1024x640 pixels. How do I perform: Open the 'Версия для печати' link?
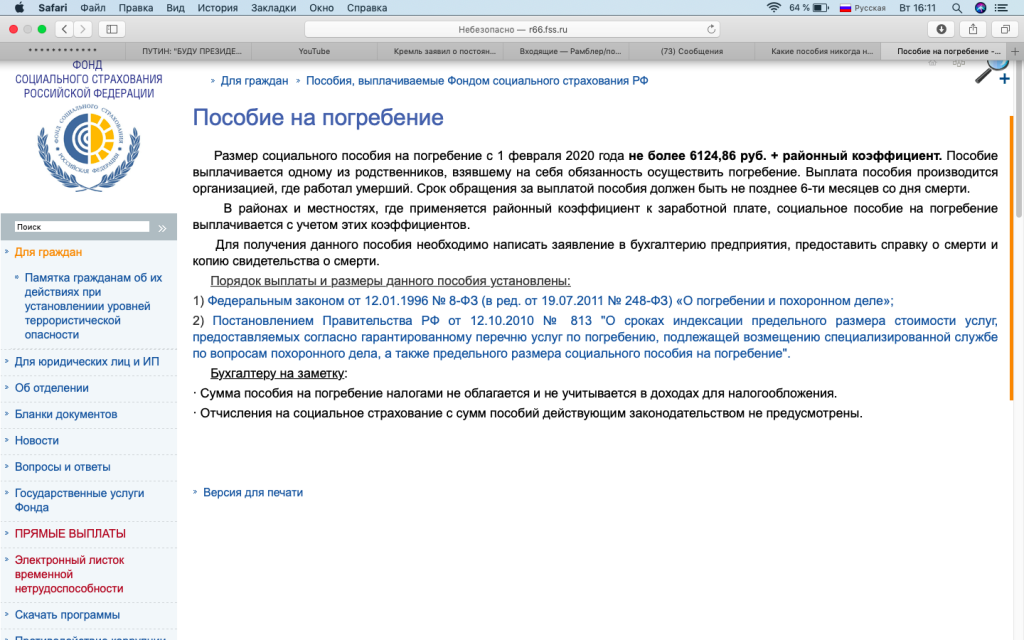[x=252, y=492]
